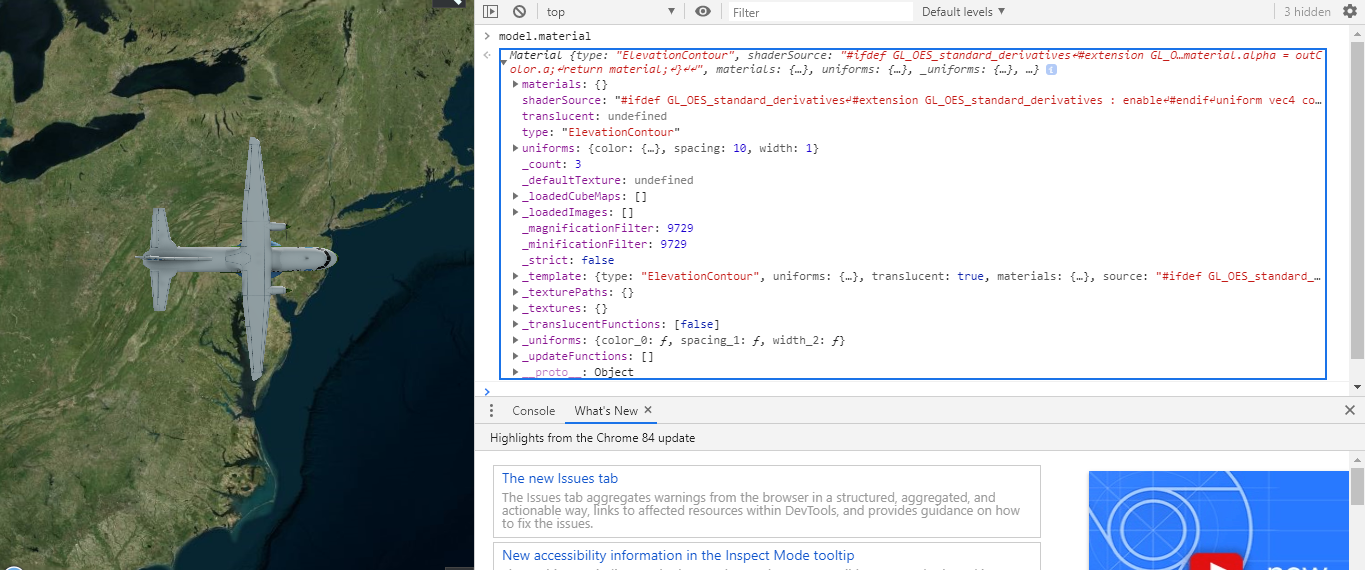Select the _defaultTexture: undefined row
This screenshot has width=1365, height=570.
[607, 180]
